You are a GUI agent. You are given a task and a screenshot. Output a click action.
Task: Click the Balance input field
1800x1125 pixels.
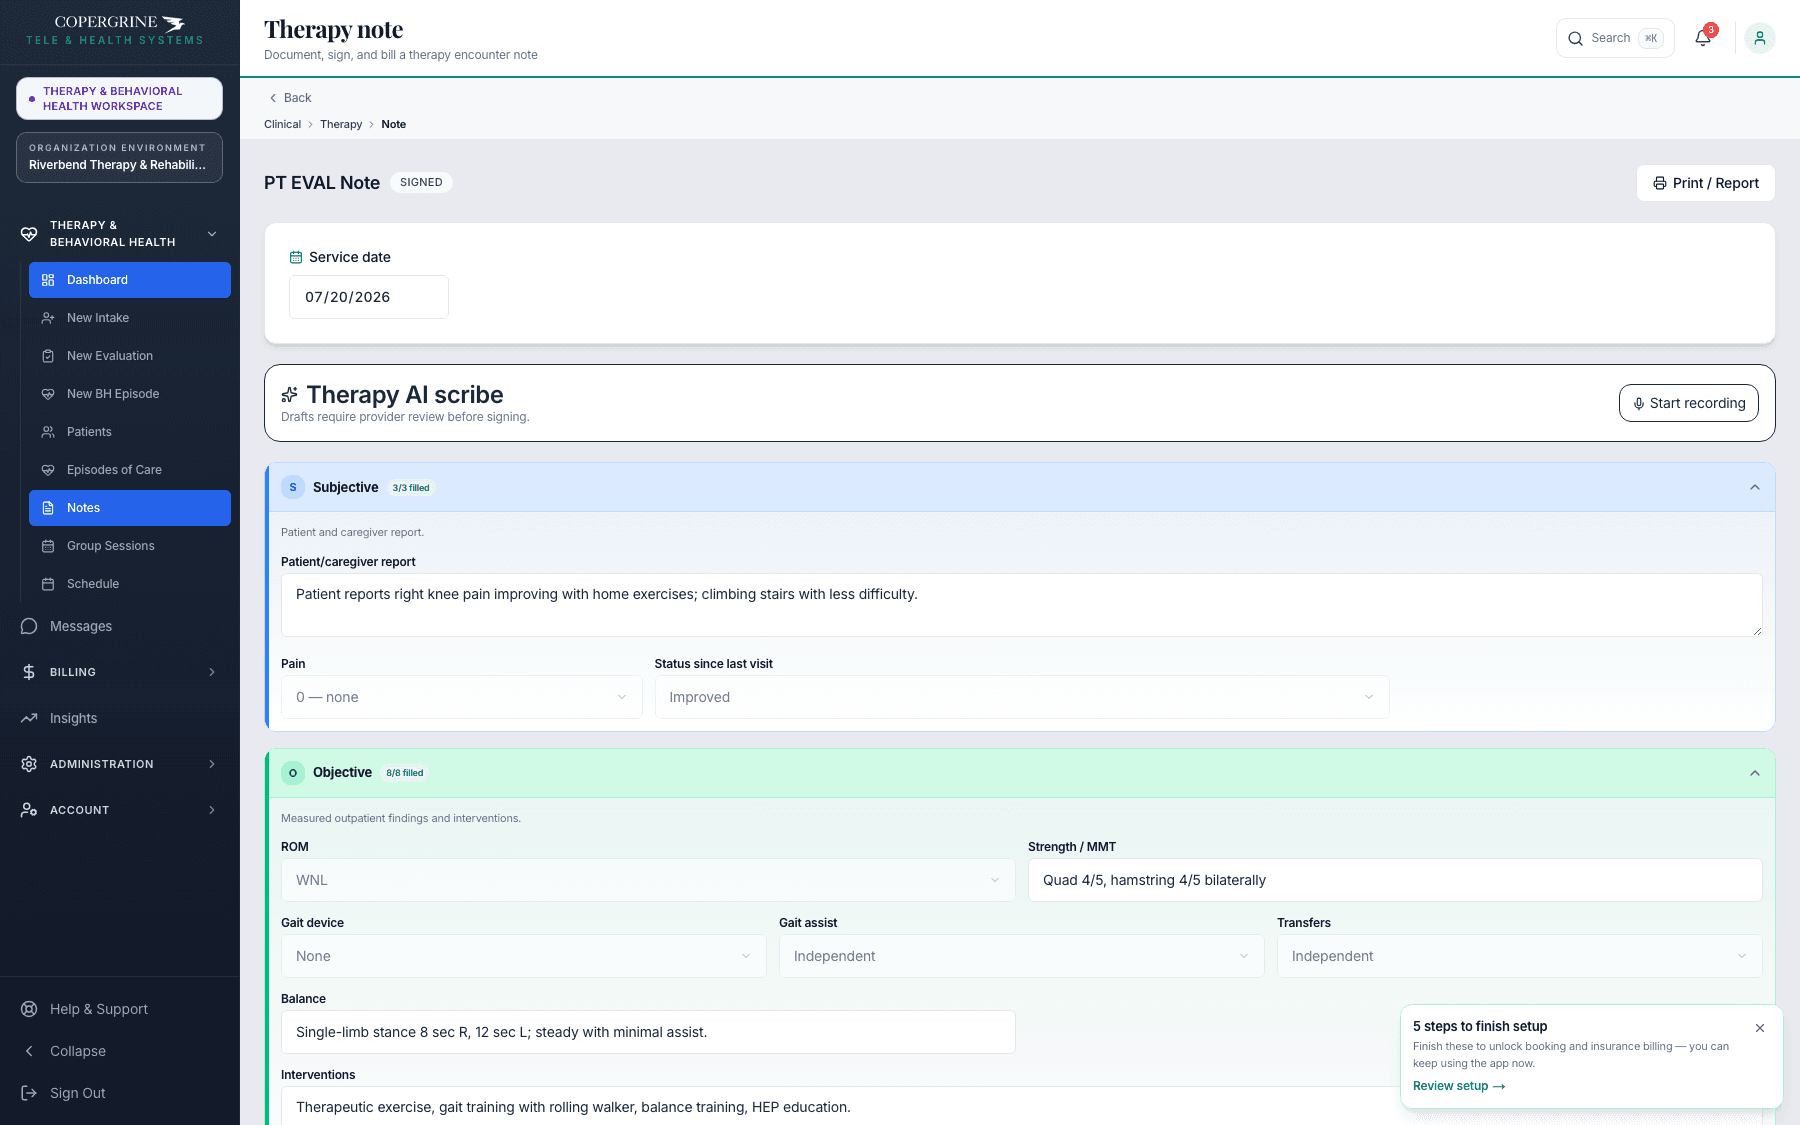(x=648, y=1032)
